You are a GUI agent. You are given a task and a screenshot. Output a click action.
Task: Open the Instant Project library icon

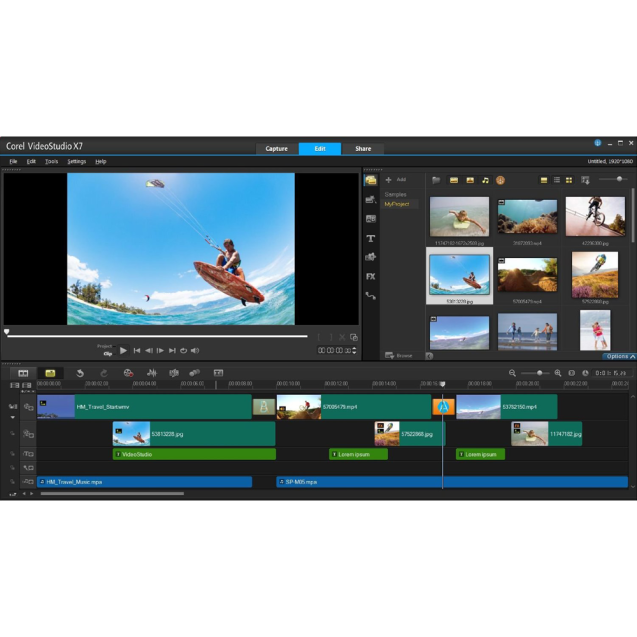(x=370, y=200)
